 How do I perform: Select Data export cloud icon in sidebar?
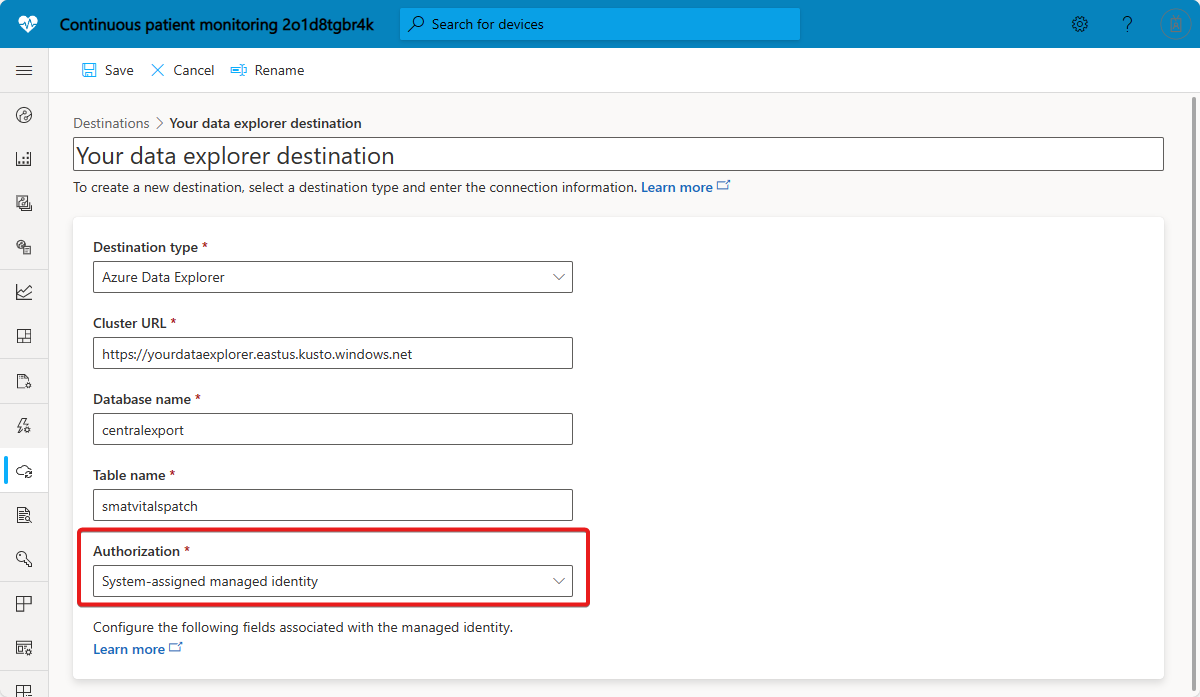(x=24, y=470)
